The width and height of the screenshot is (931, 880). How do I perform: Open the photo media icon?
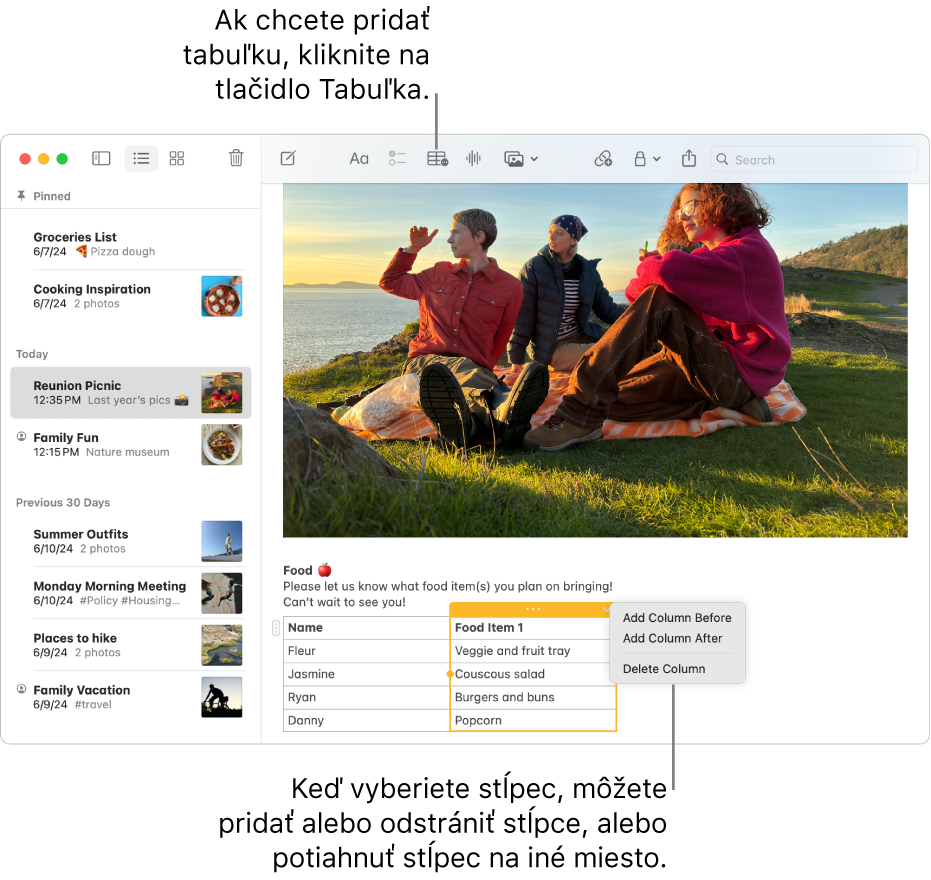click(x=514, y=159)
